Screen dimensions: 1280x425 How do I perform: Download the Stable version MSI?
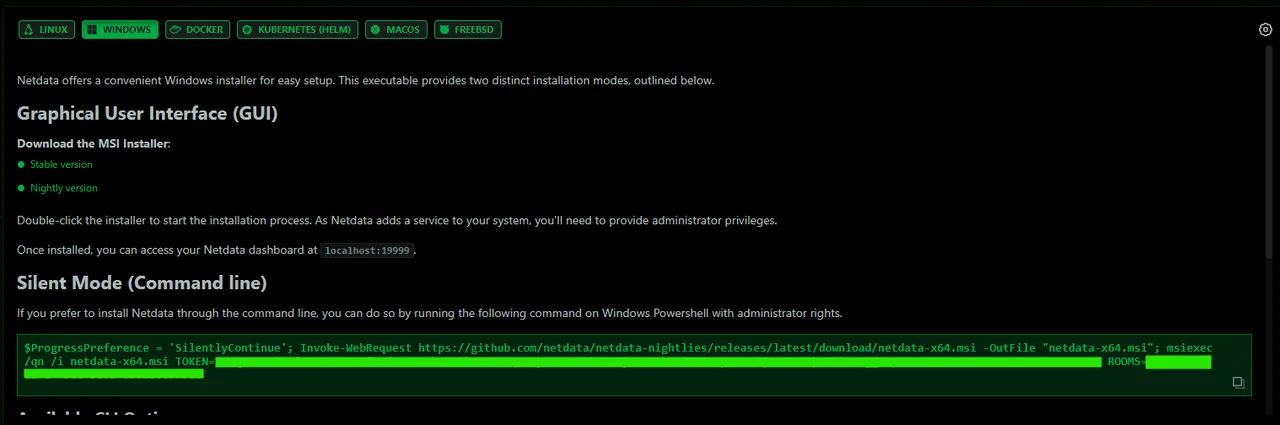click(61, 164)
